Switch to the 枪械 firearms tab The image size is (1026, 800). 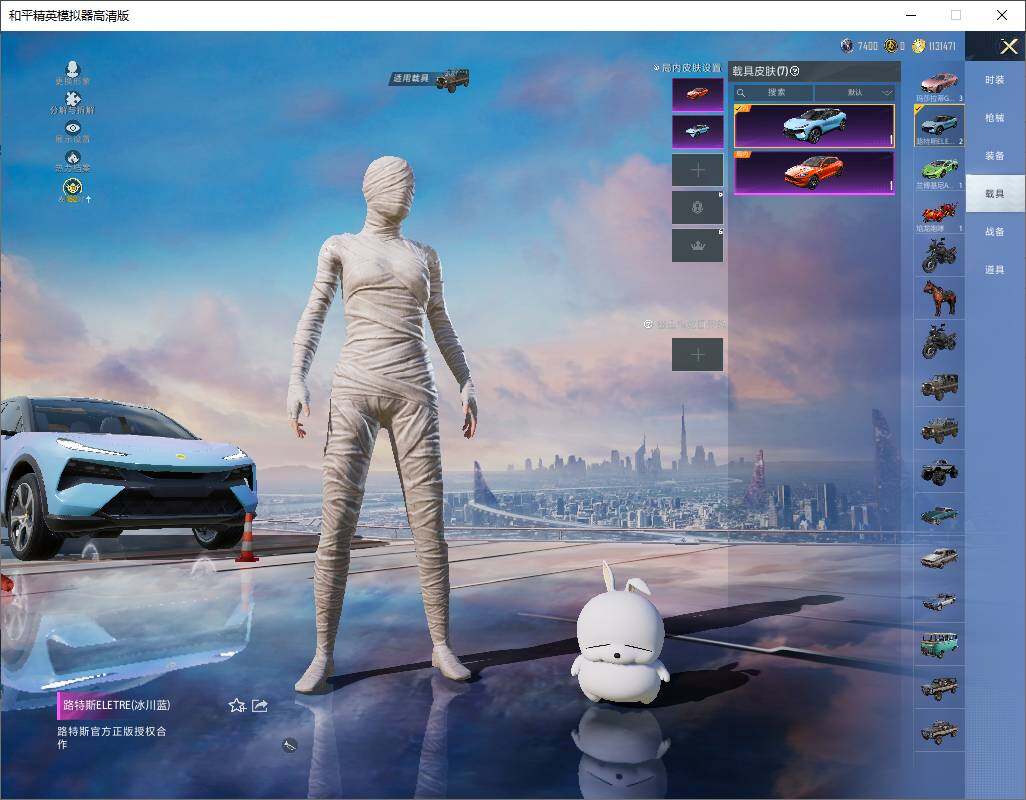995,118
